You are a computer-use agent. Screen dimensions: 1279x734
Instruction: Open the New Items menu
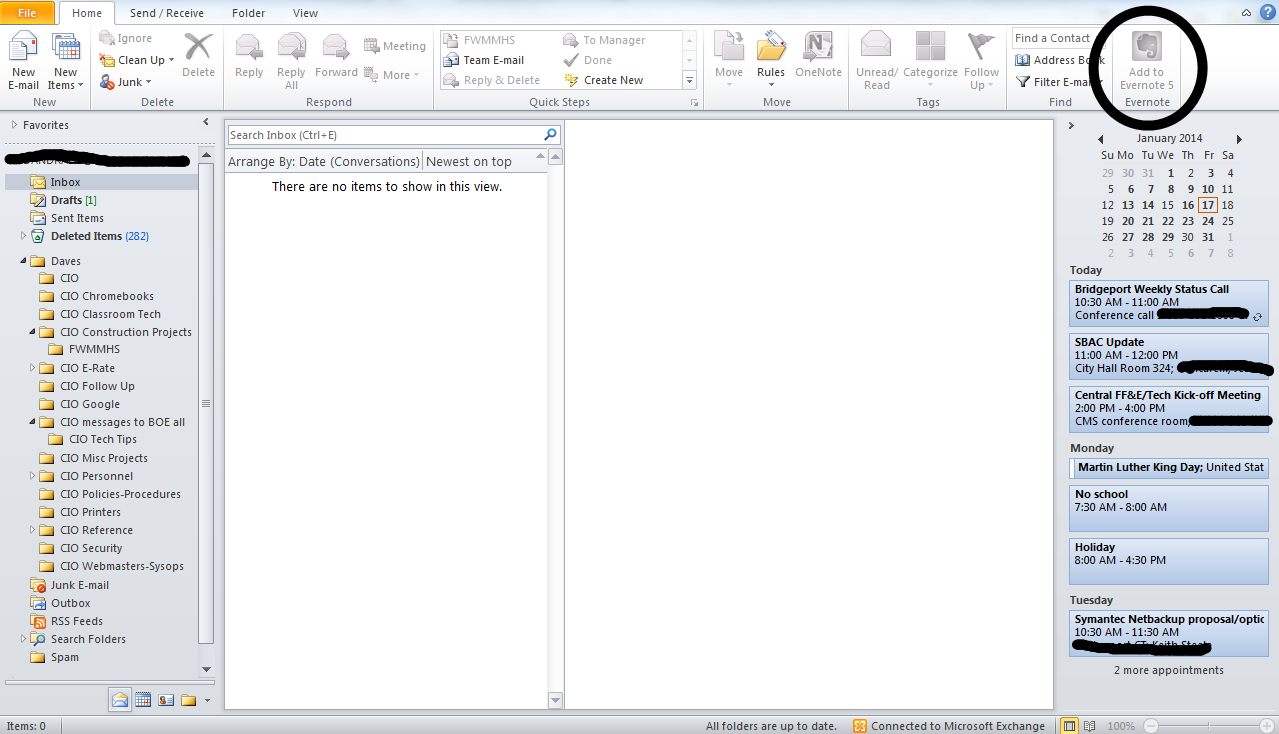[66, 61]
